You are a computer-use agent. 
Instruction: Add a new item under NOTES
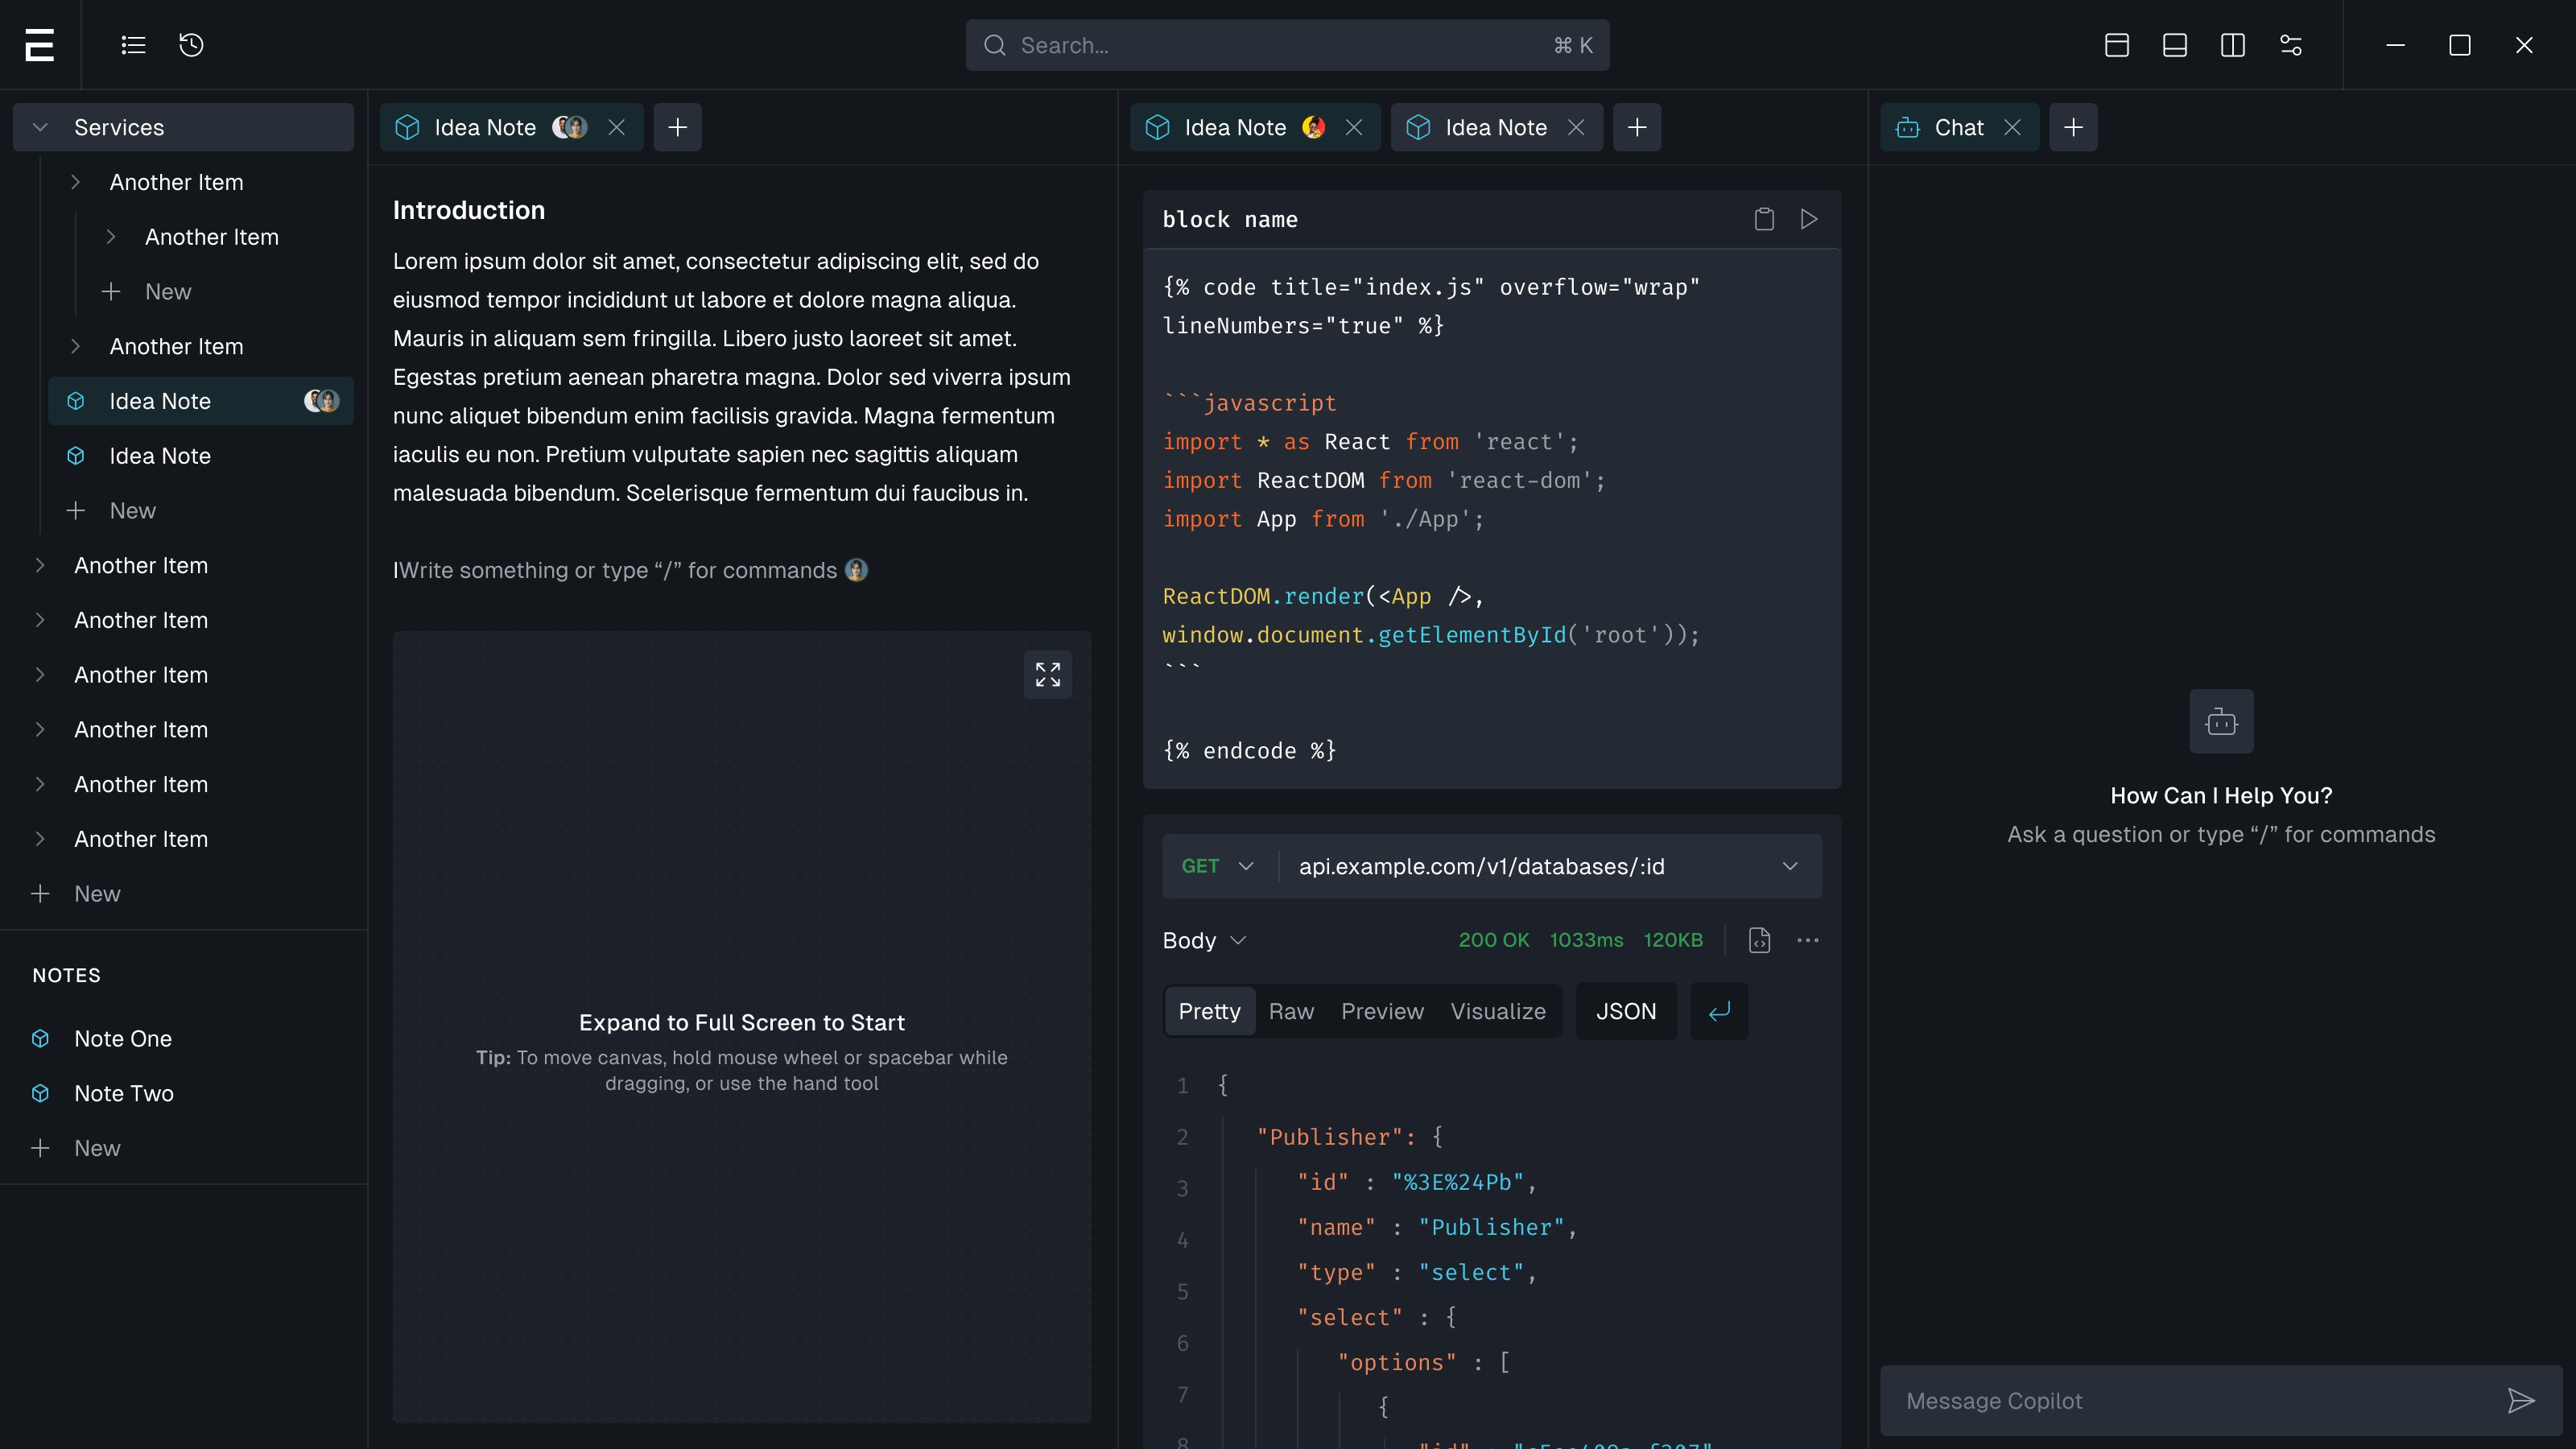[96, 1148]
